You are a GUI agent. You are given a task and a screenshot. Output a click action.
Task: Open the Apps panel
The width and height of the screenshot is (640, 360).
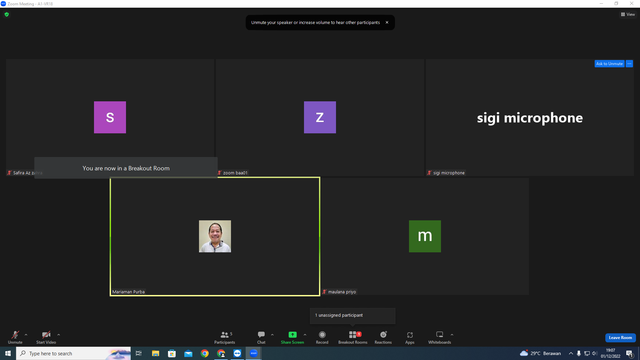[410, 337]
